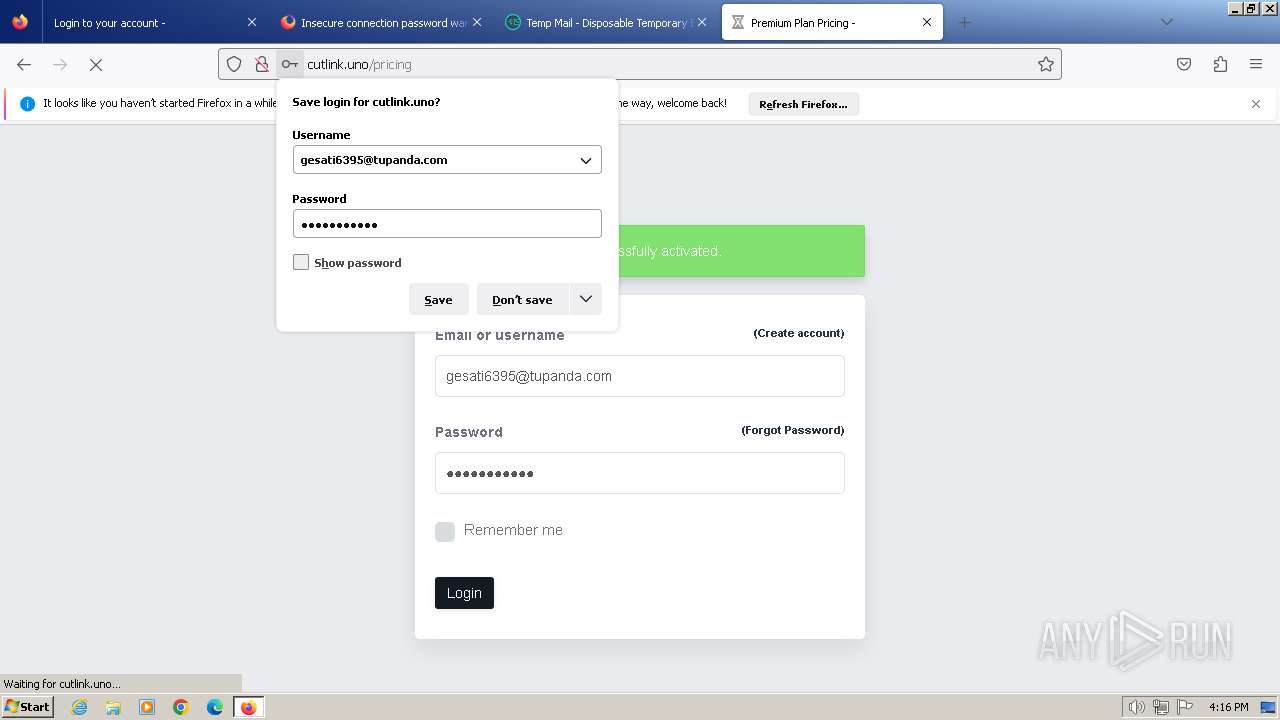The image size is (1280, 720).
Task: Click the Password field in save login popup
Action: (x=447, y=224)
